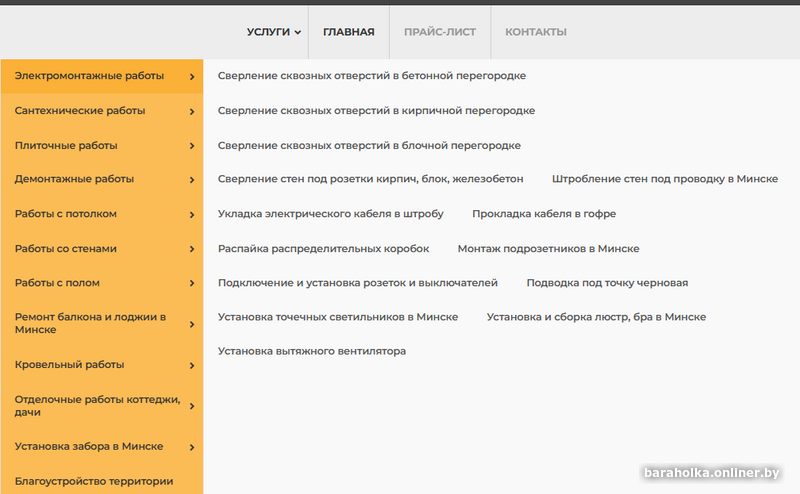Open Установка вытяжного вентилятора link
The height and width of the screenshot is (494, 800).
tap(312, 351)
